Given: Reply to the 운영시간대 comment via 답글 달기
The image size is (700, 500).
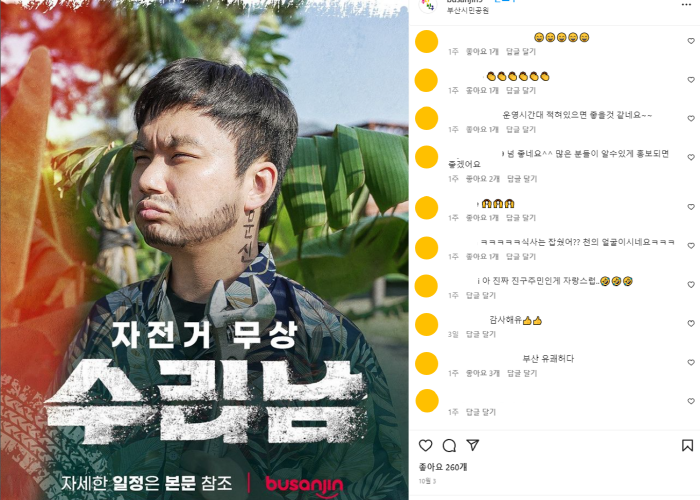Looking at the screenshot, I should [521, 129].
